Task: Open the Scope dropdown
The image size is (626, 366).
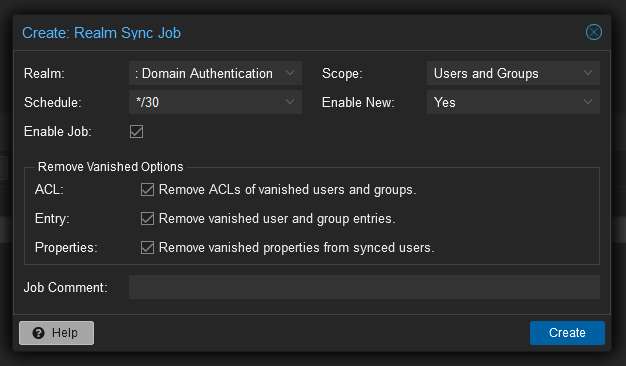Action: [588, 73]
